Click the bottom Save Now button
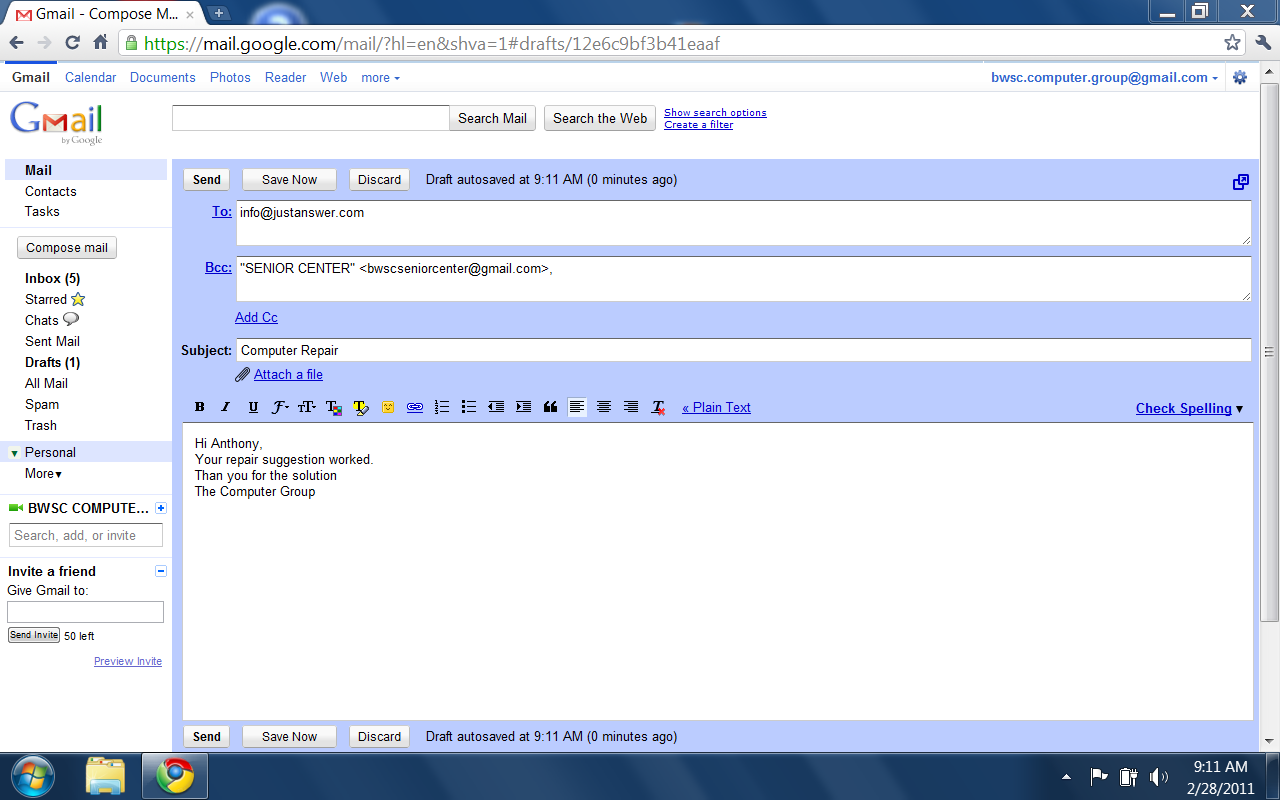Viewport: 1280px width, 800px height. click(x=289, y=737)
